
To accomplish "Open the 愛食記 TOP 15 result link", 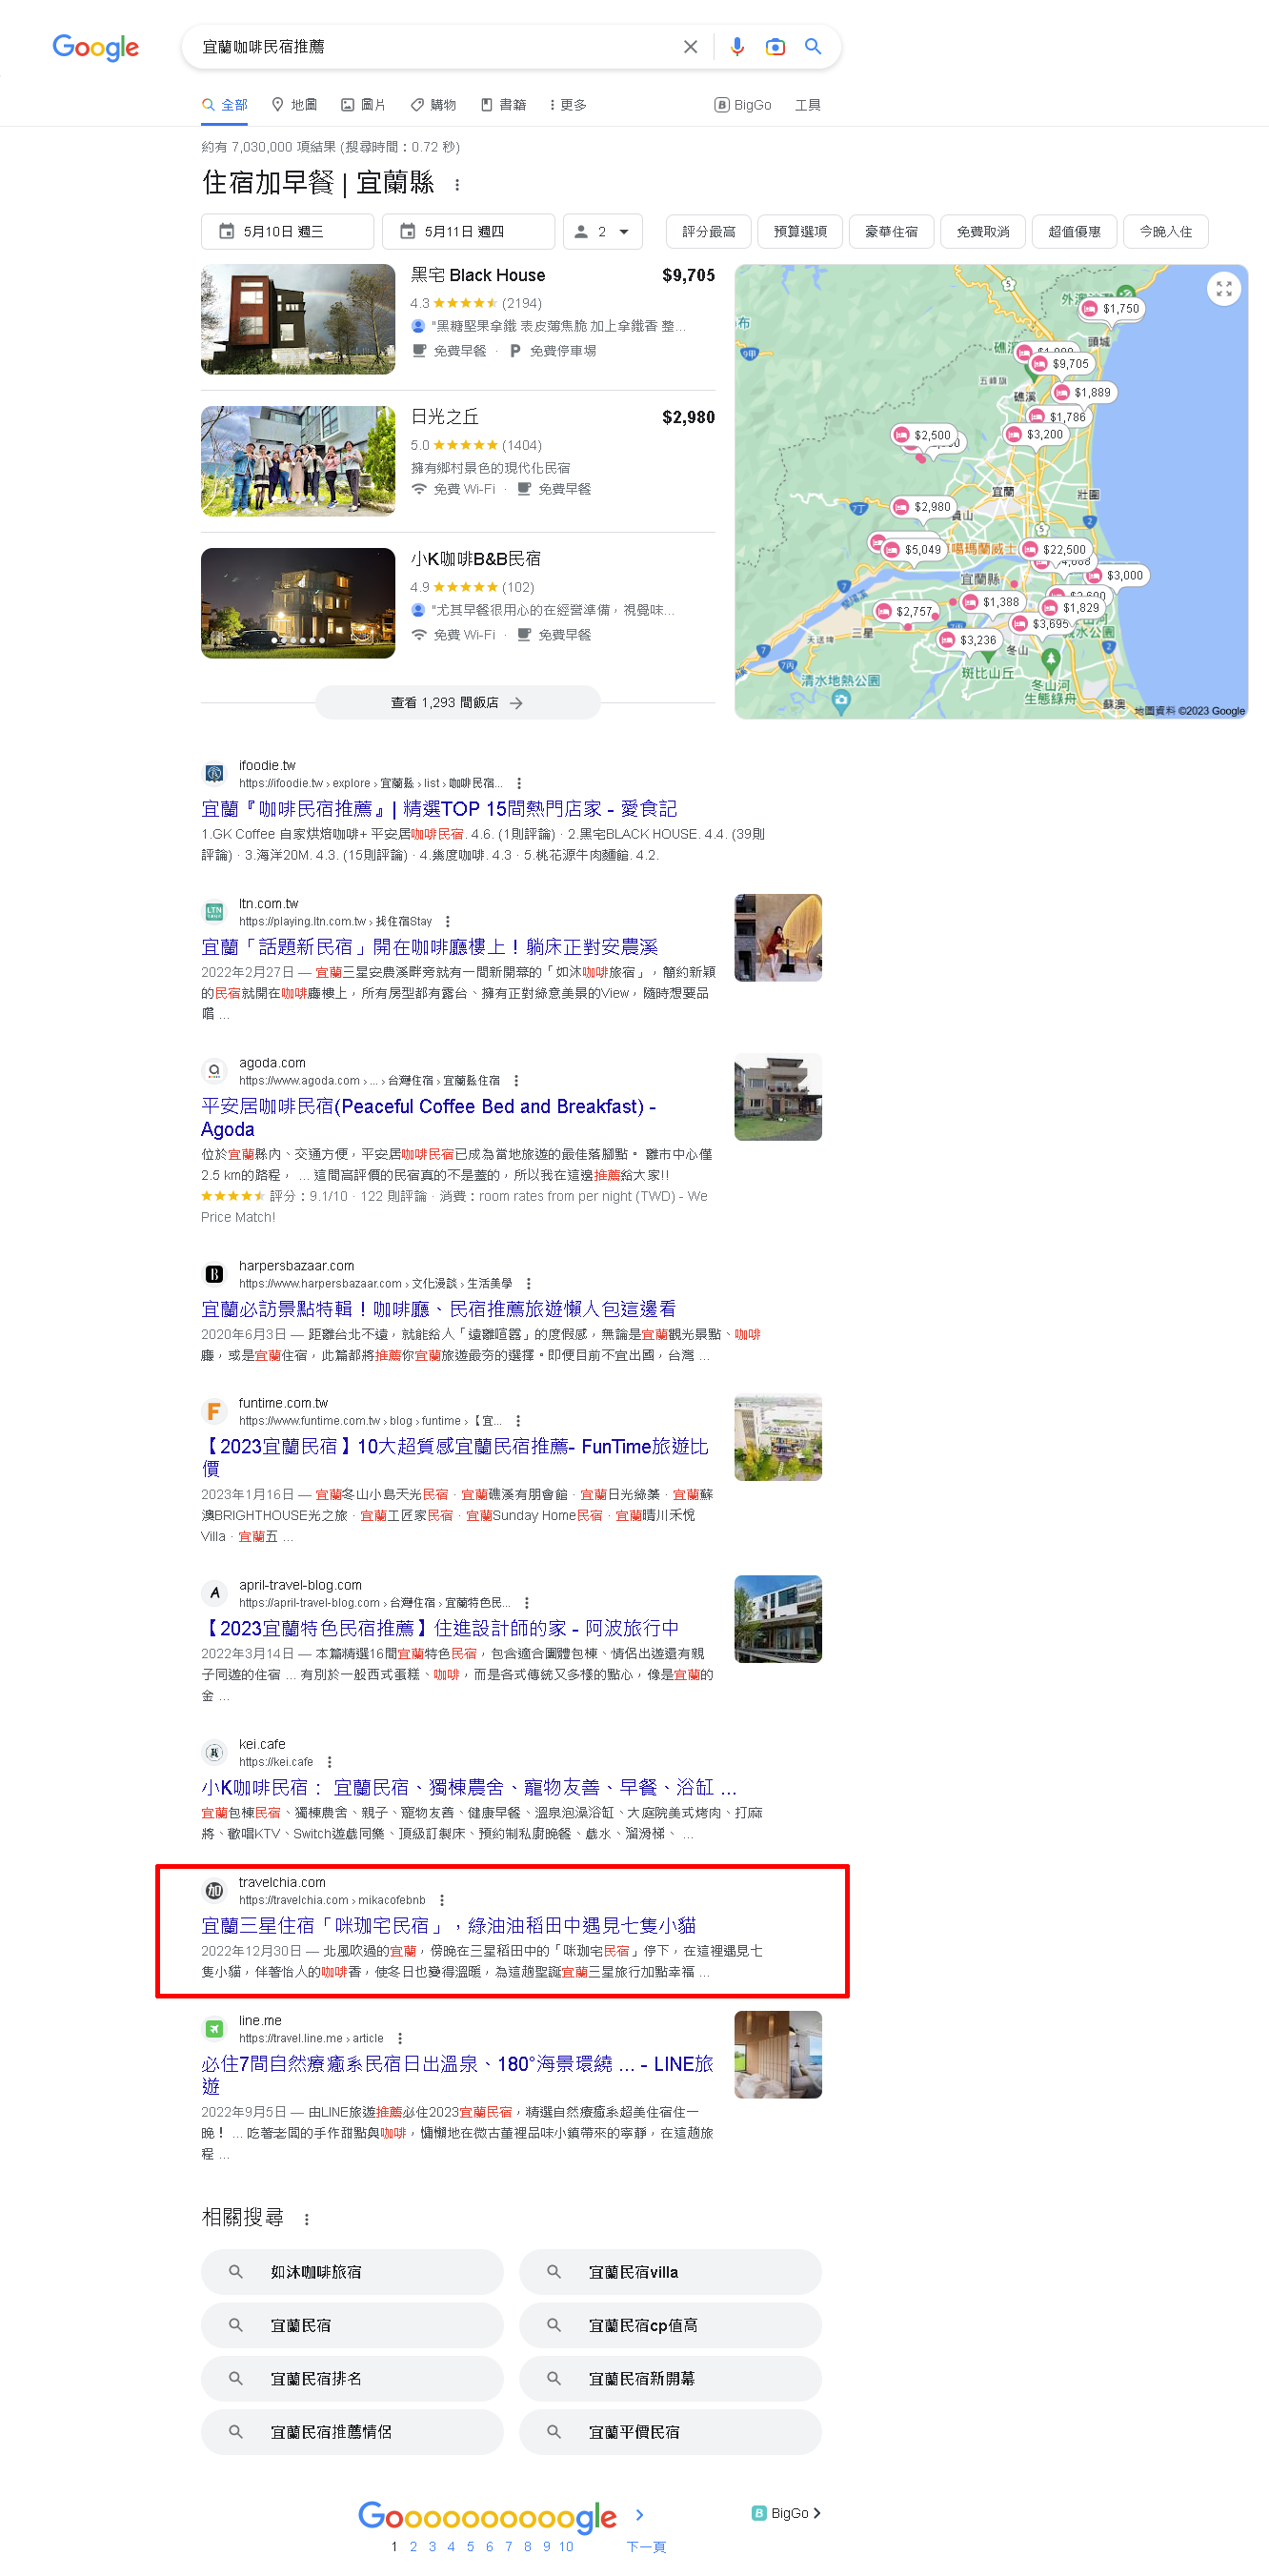I will click(x=439, y=809).
